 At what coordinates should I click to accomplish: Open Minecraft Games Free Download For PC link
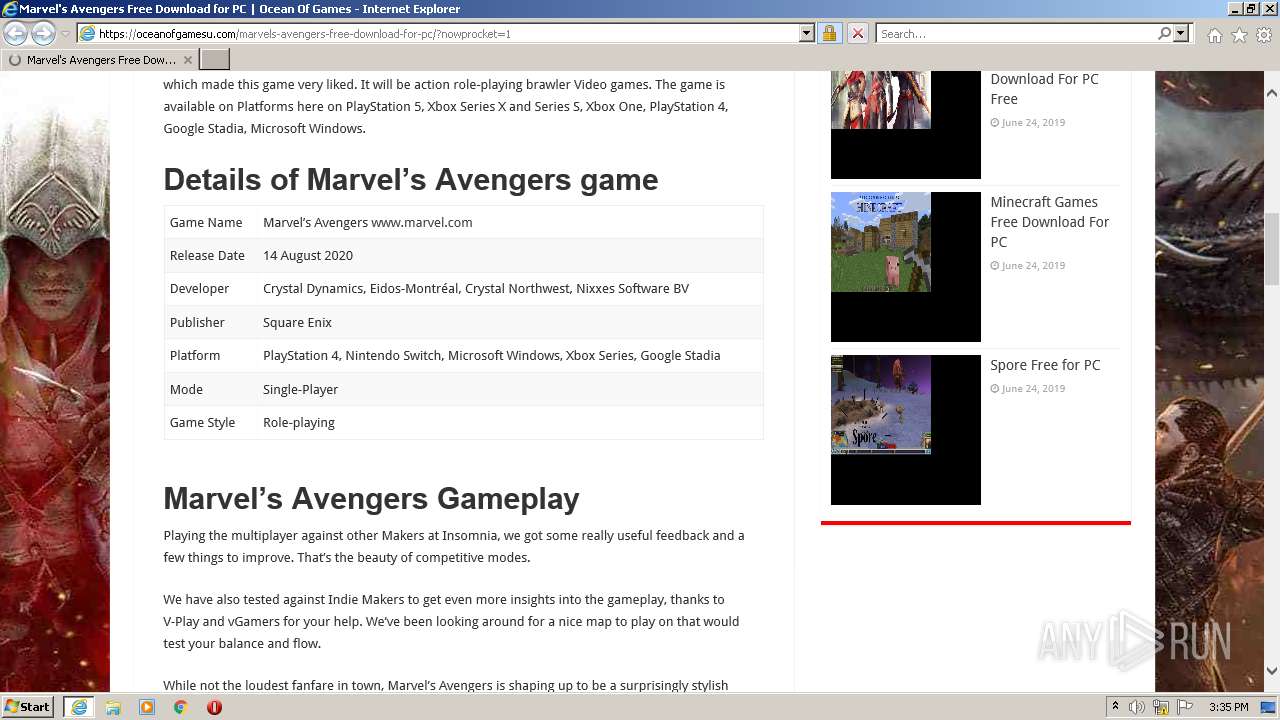(x=1049, y=222)
